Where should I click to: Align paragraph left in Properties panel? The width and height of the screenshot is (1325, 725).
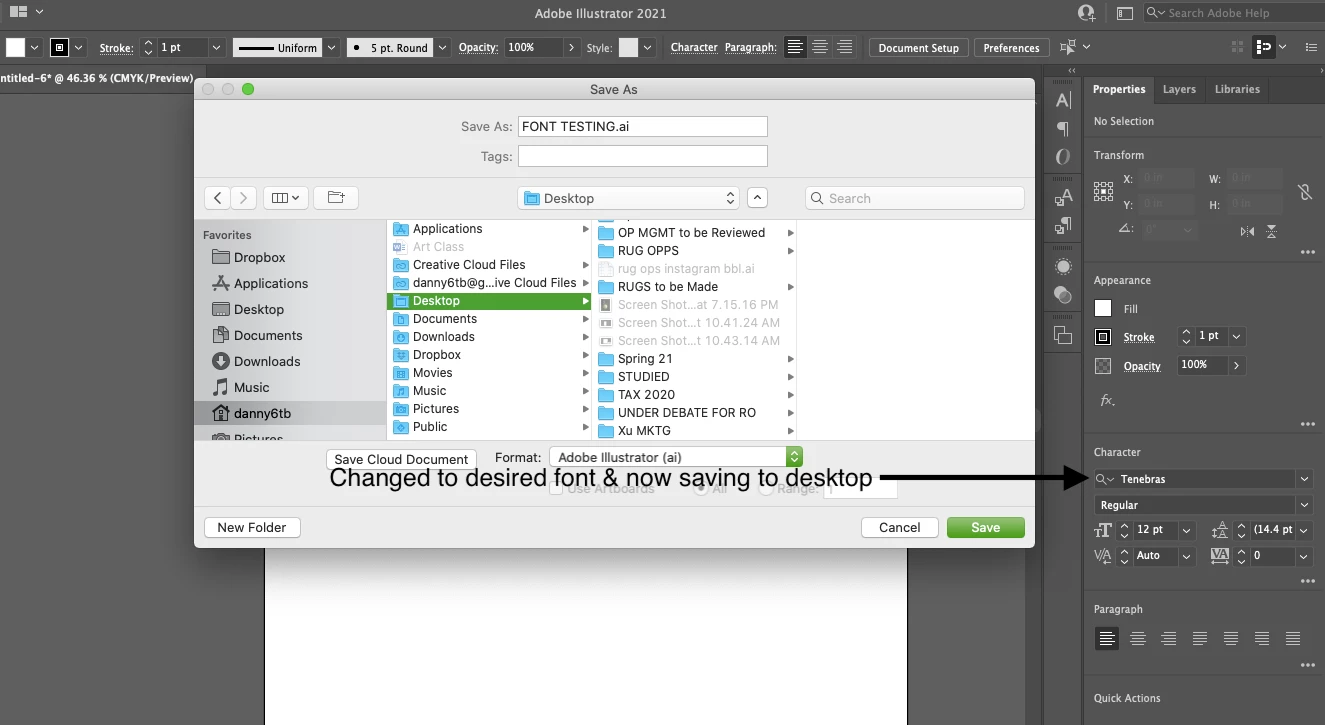click(x=1106, y=638)
